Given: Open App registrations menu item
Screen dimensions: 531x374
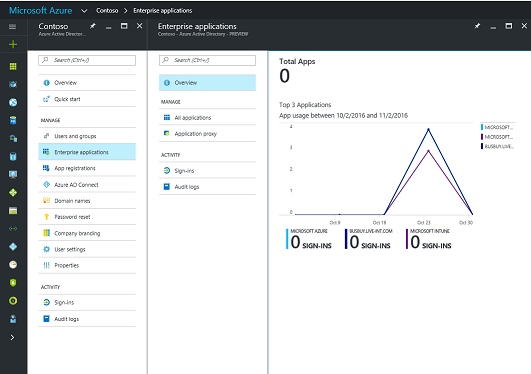Looking at the screenshot, I should pyautogui.click(x=87, y=168).
